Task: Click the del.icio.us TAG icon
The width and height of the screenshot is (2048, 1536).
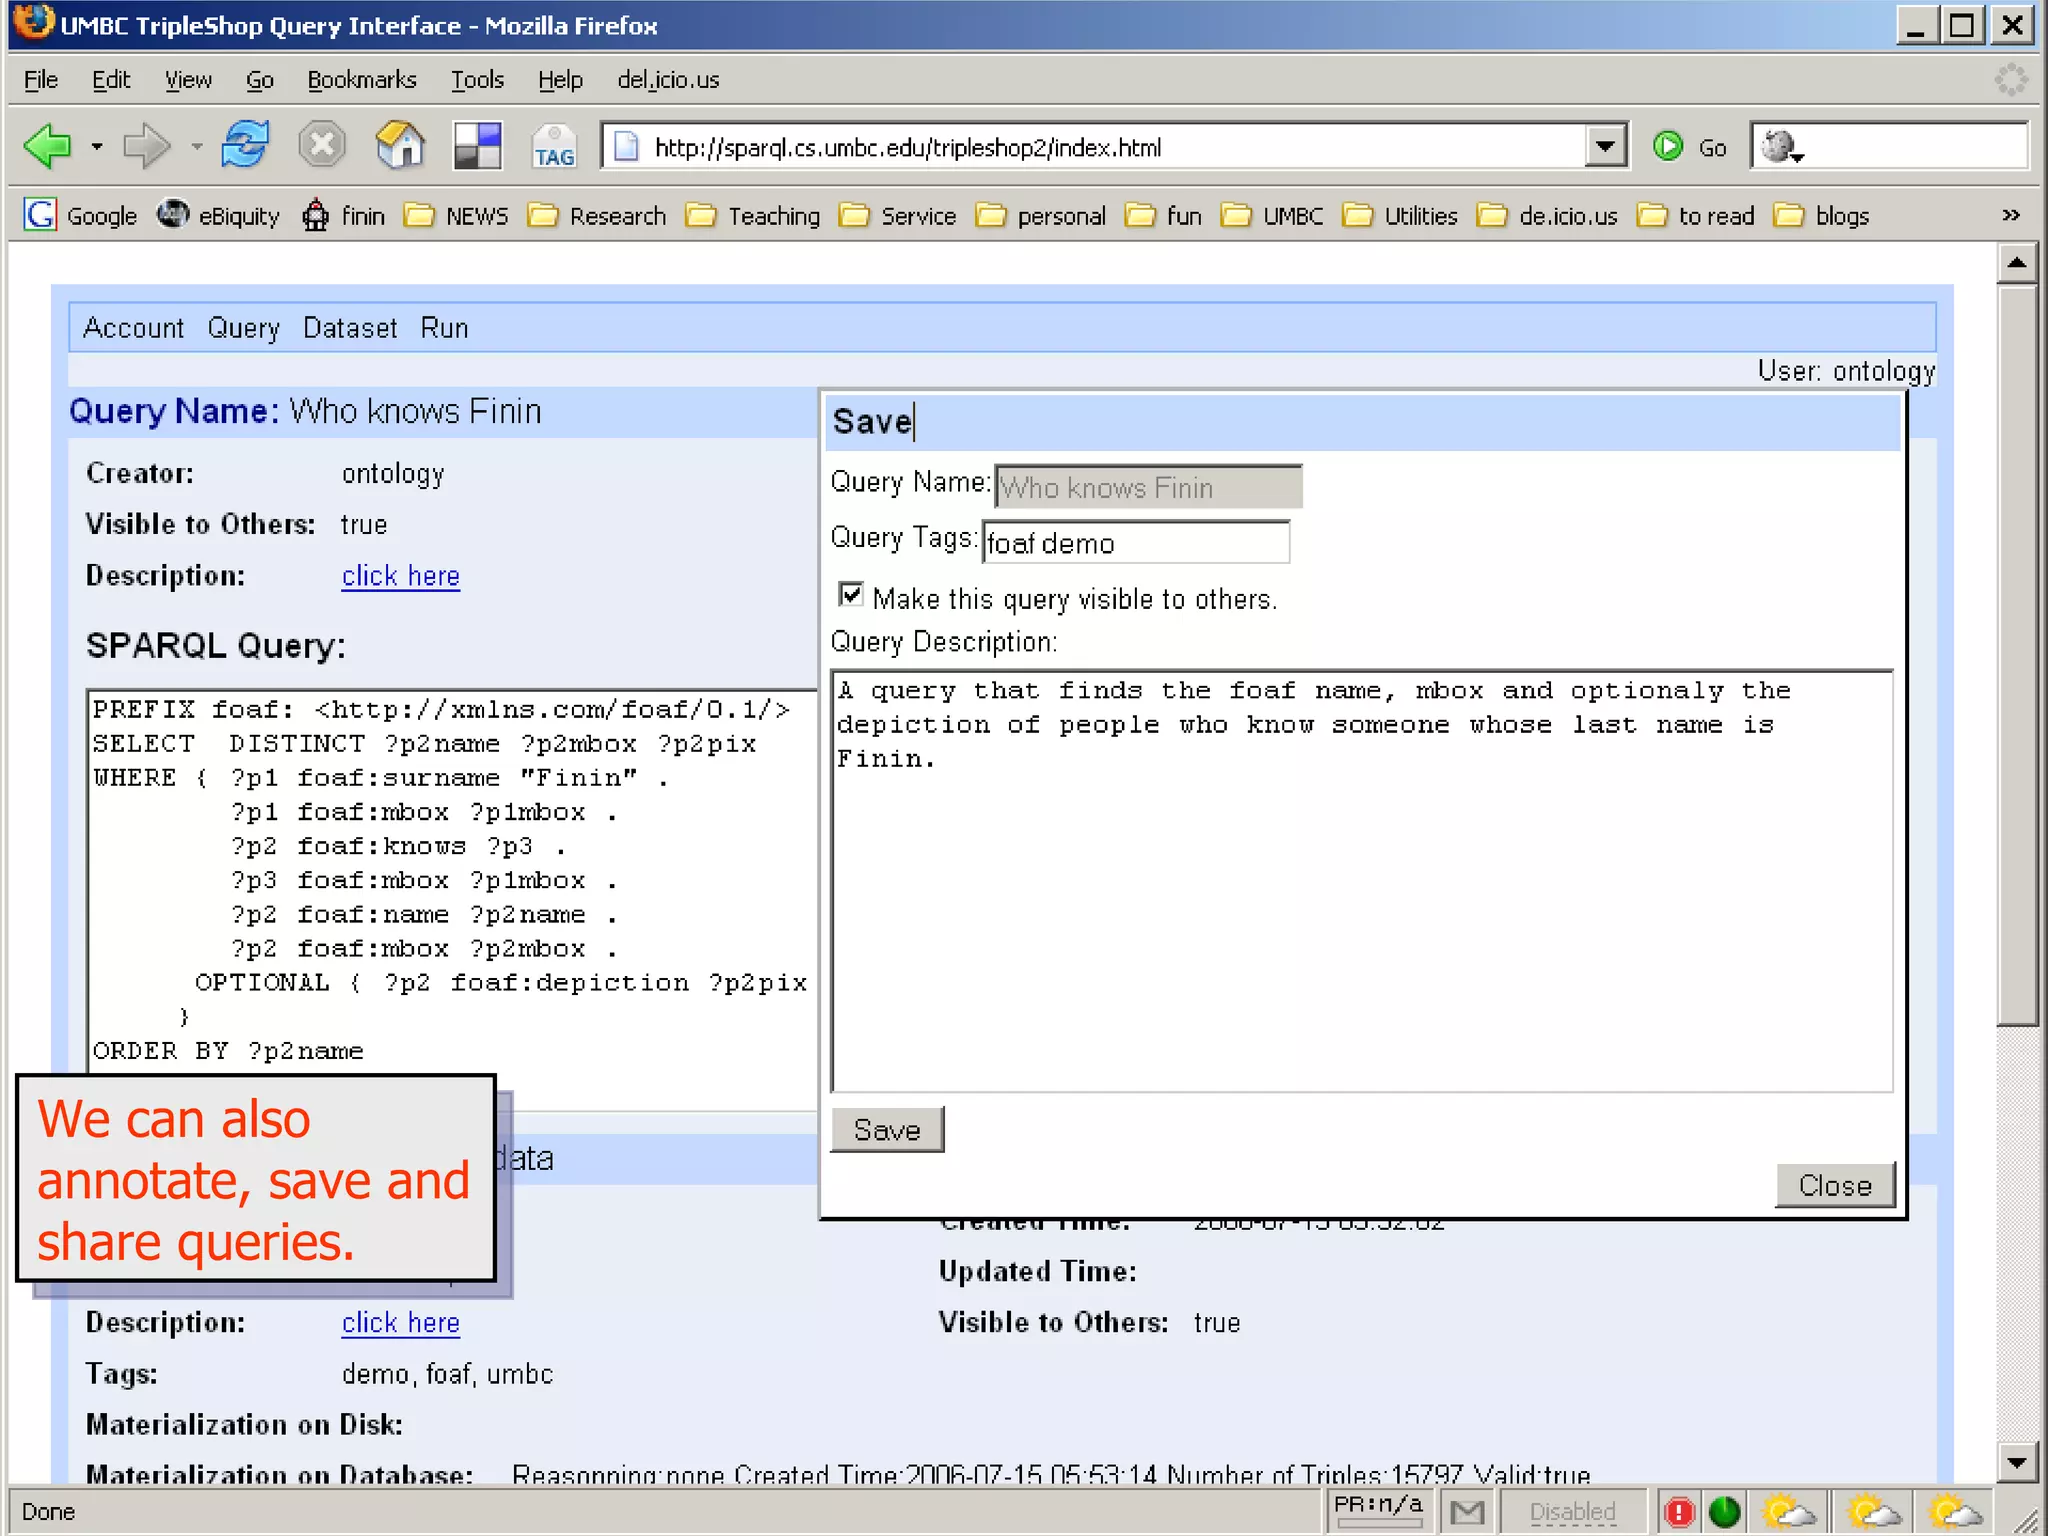Action: coord(553,147)
